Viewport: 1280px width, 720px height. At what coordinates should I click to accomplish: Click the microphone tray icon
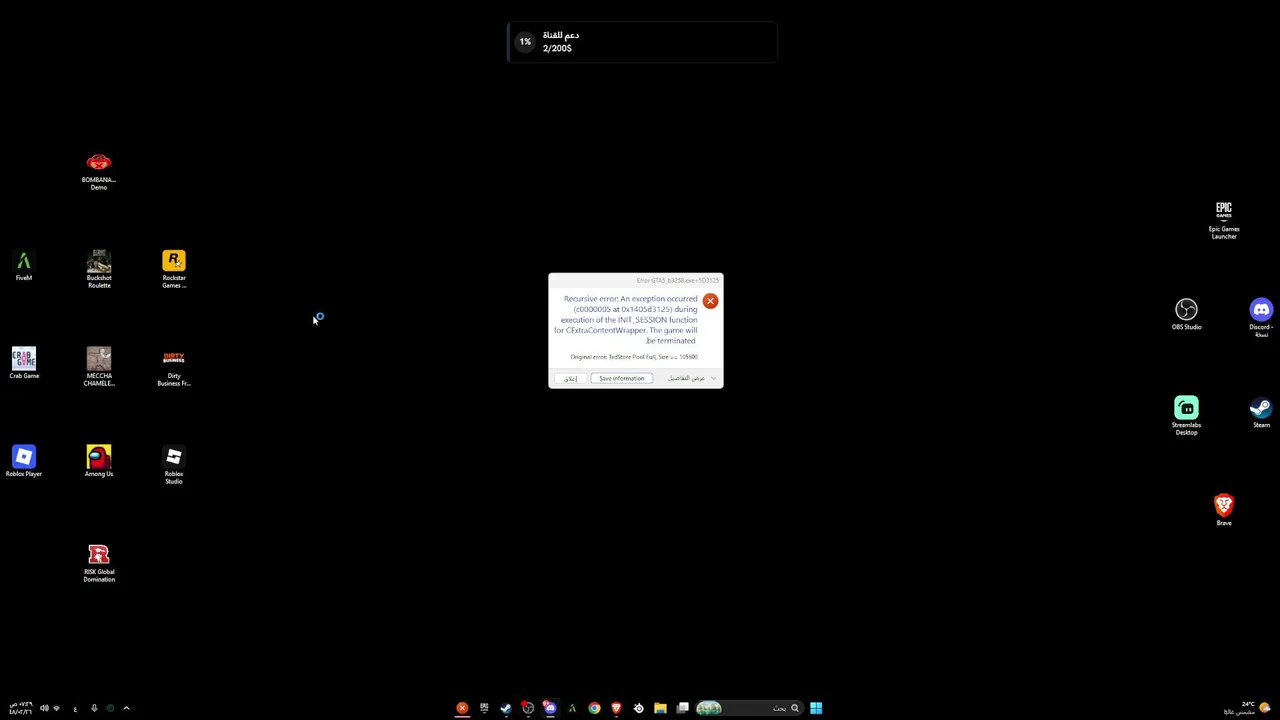(94, 708)
